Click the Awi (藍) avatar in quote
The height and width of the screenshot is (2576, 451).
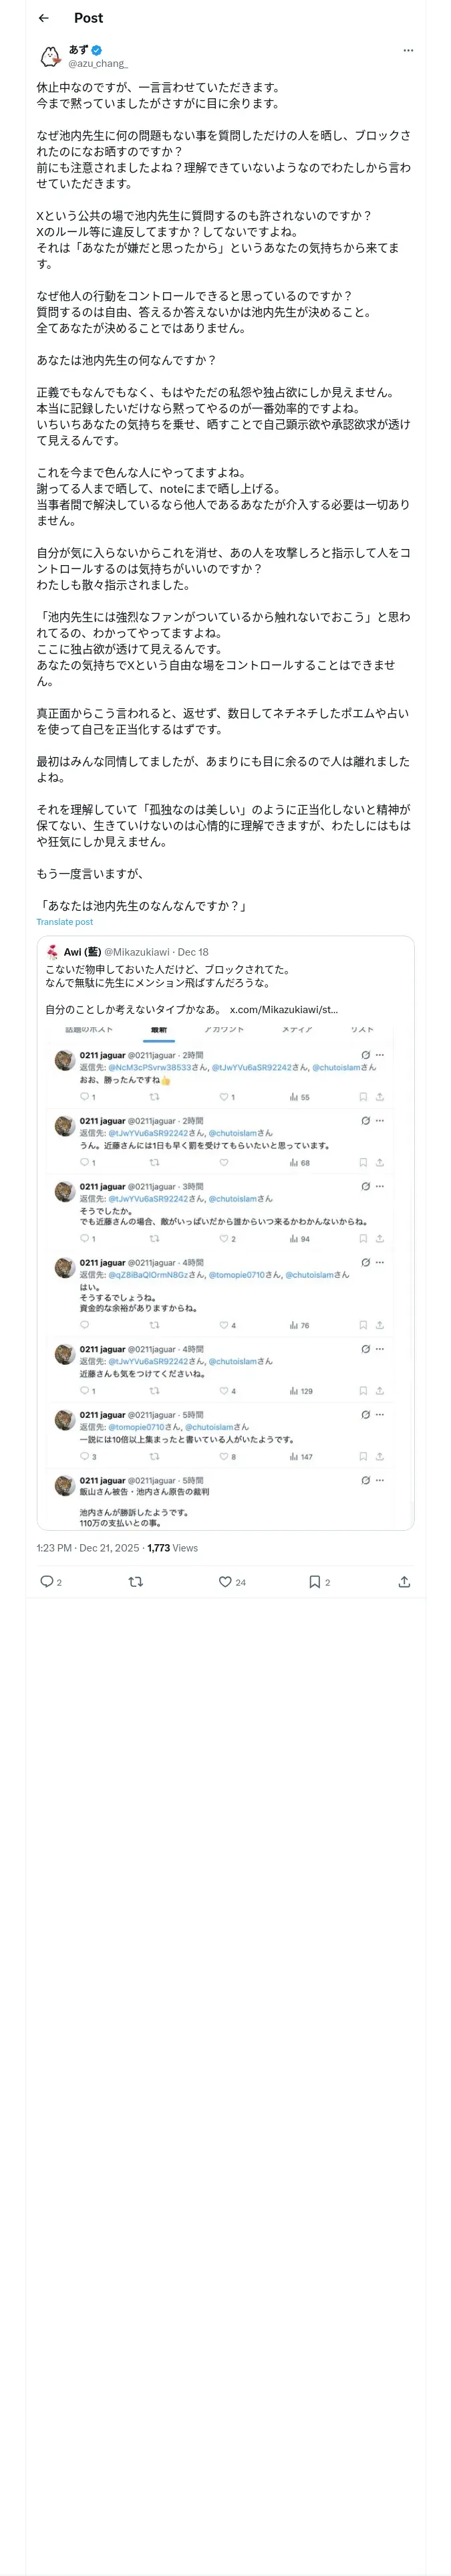pyautogui.click(x=52, y=951)
